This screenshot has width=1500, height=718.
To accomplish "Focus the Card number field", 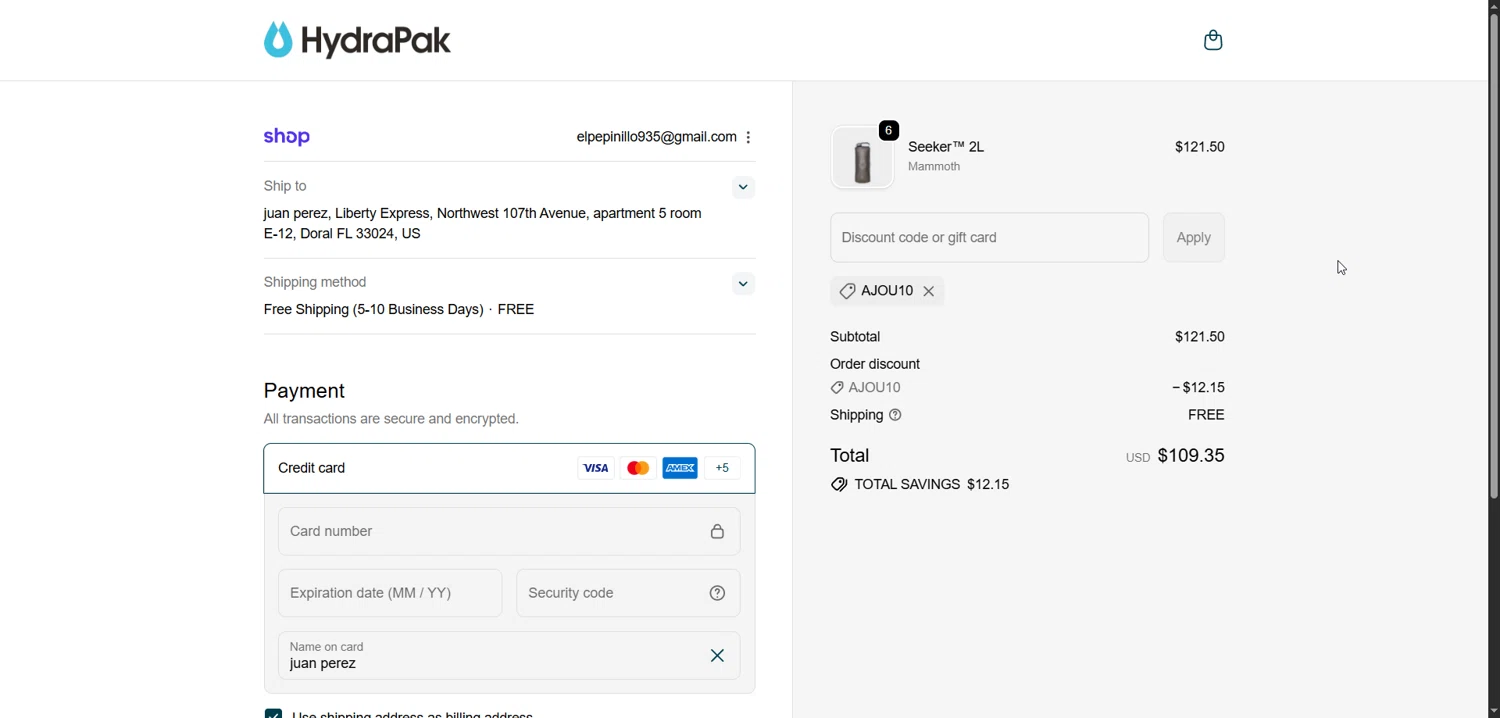I will tap(509, 531).
